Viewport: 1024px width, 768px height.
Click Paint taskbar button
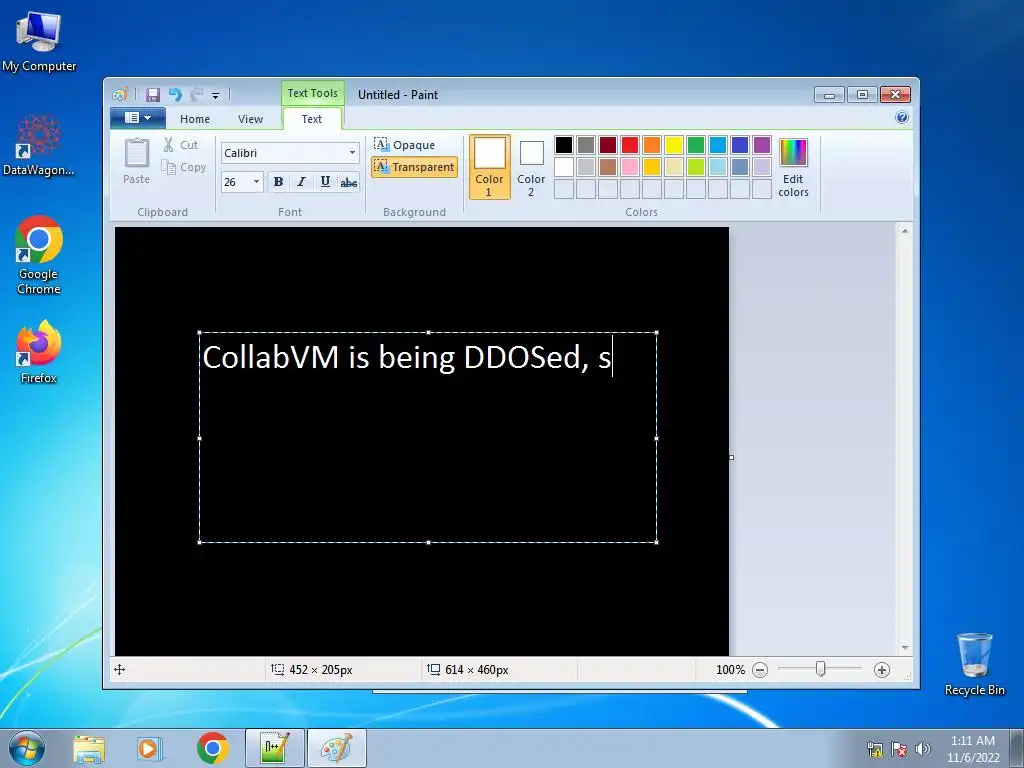point(337,748)
